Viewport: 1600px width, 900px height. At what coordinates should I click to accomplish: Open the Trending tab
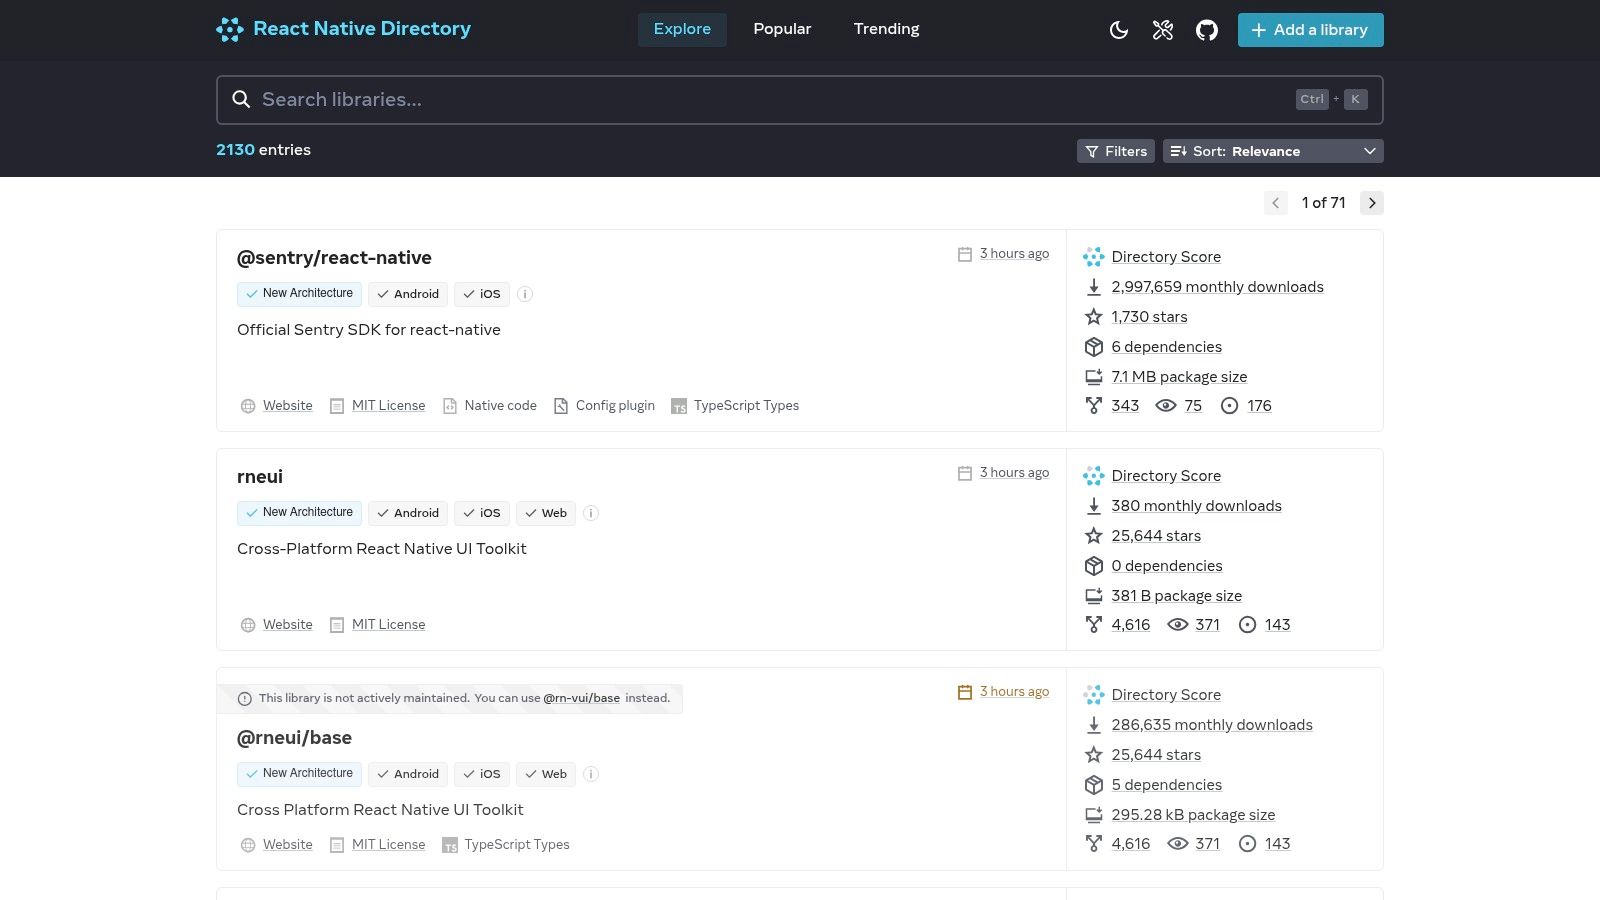[886, 29]
